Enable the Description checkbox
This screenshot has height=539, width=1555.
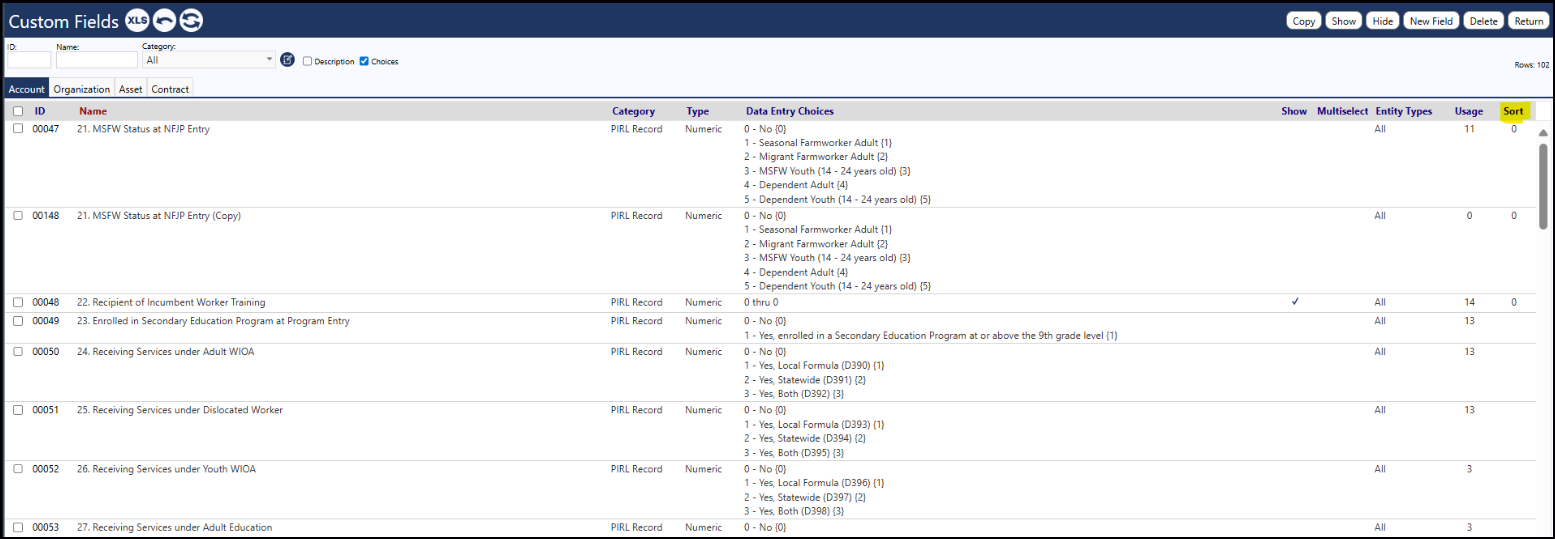(x=308, y=61)
